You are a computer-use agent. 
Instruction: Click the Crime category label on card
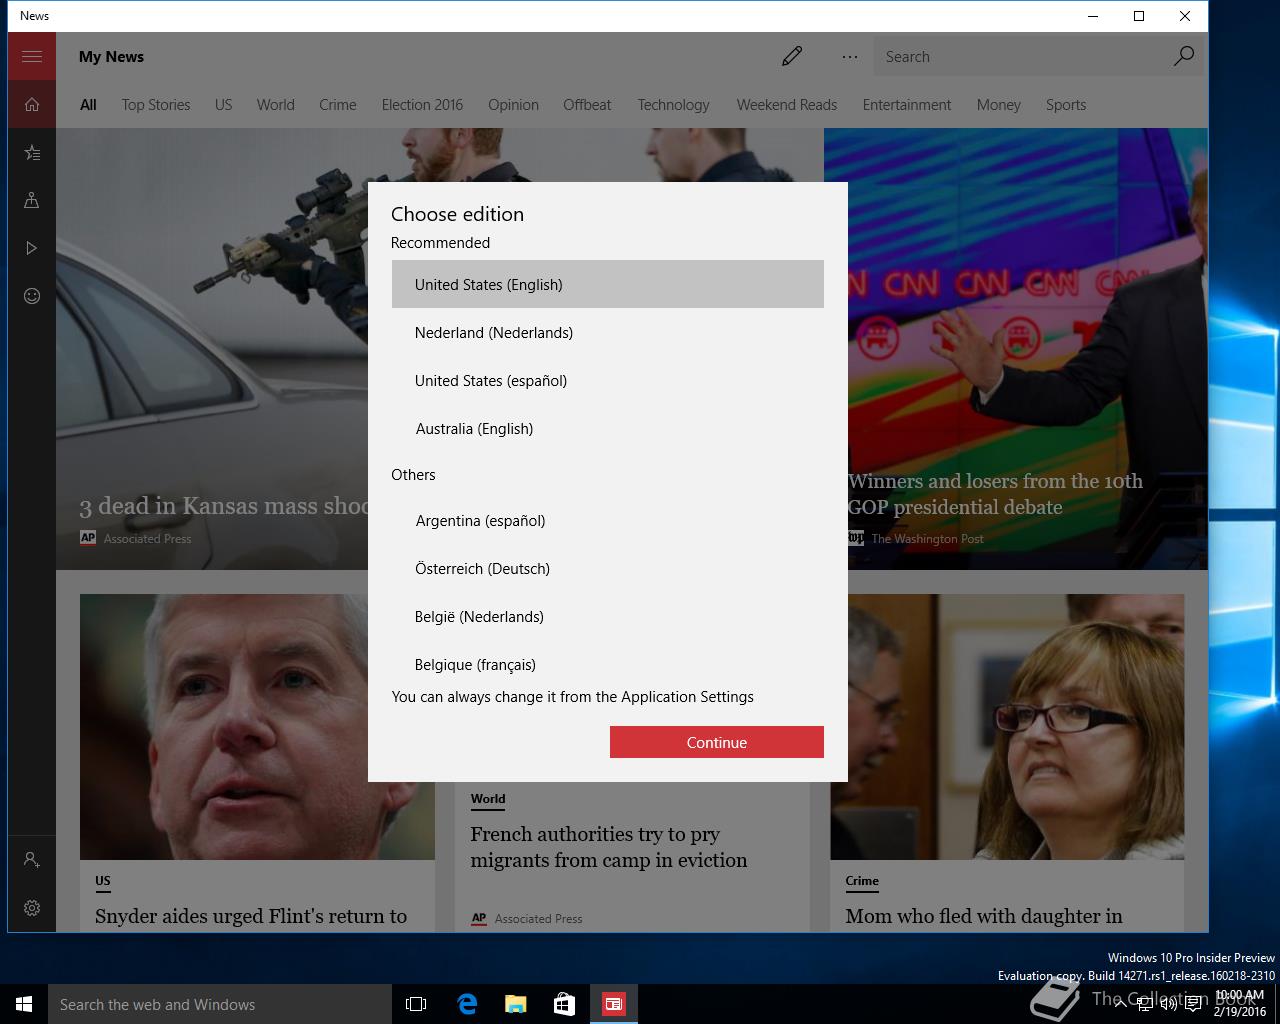(x=862, y=881)
